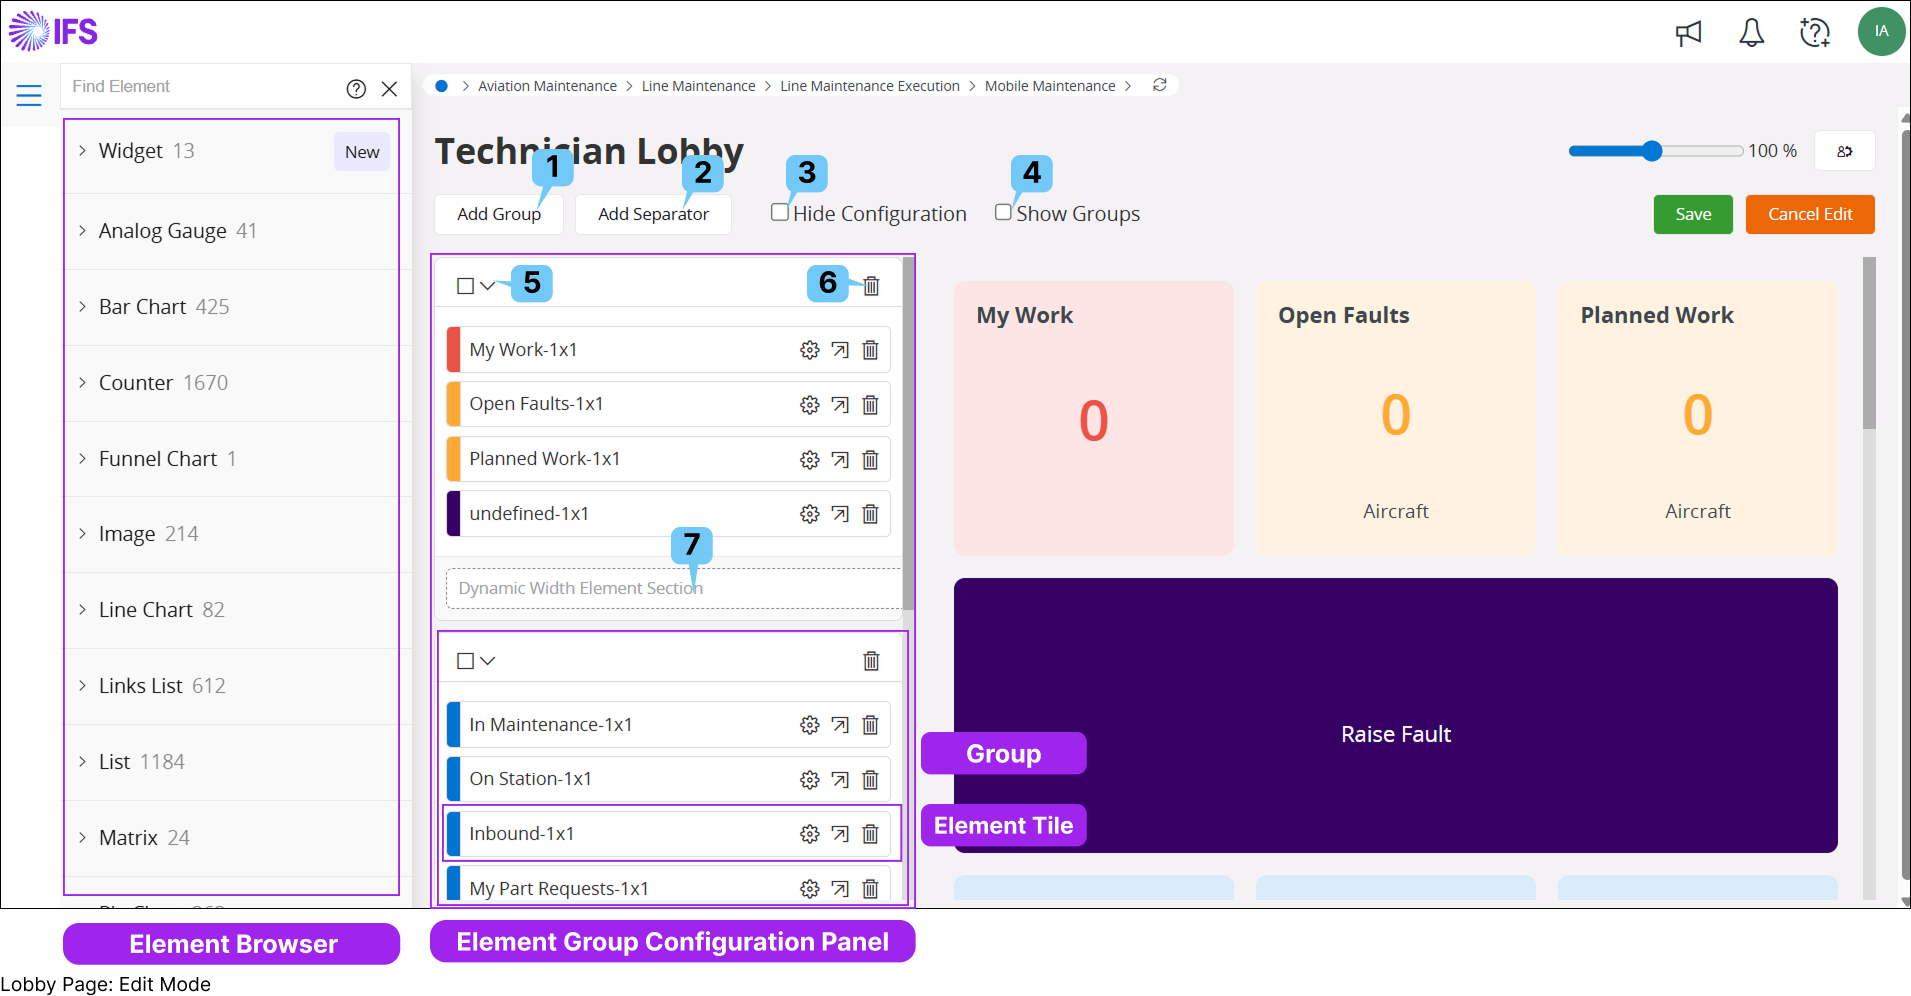Go to Mobile Maintenance breadcrumb
This screenshot has width=1911, height=996.
[x=1050, y=86]
